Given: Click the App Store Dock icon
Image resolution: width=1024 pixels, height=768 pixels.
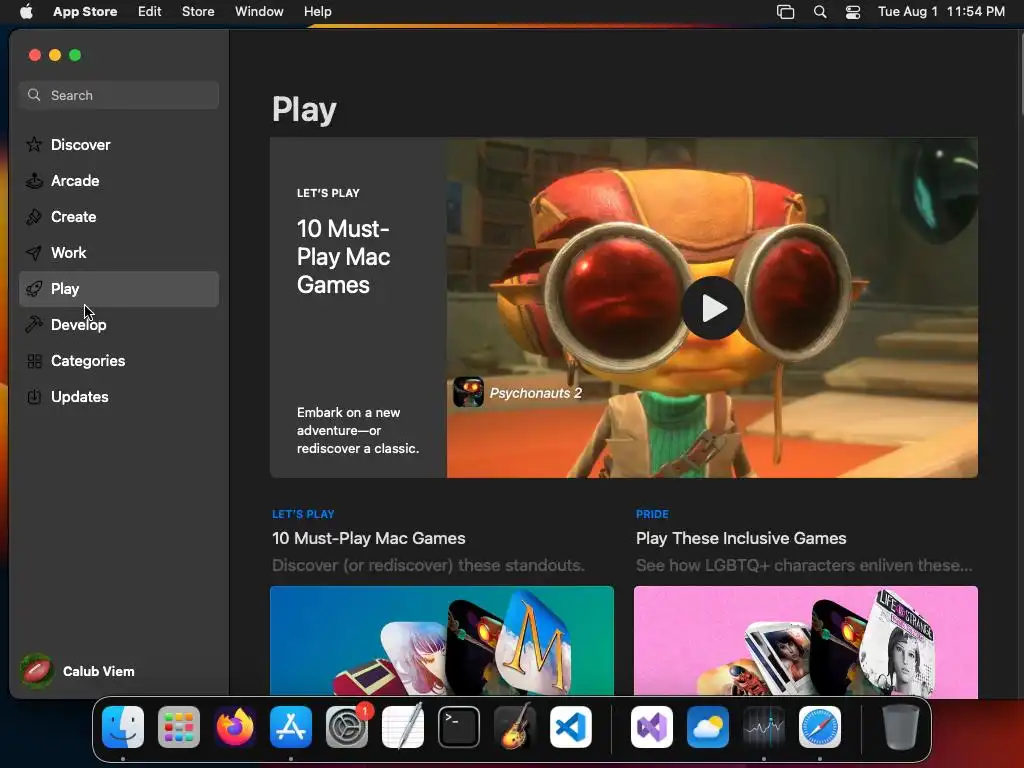Looking at the screenshot, I should pos(291,727).
